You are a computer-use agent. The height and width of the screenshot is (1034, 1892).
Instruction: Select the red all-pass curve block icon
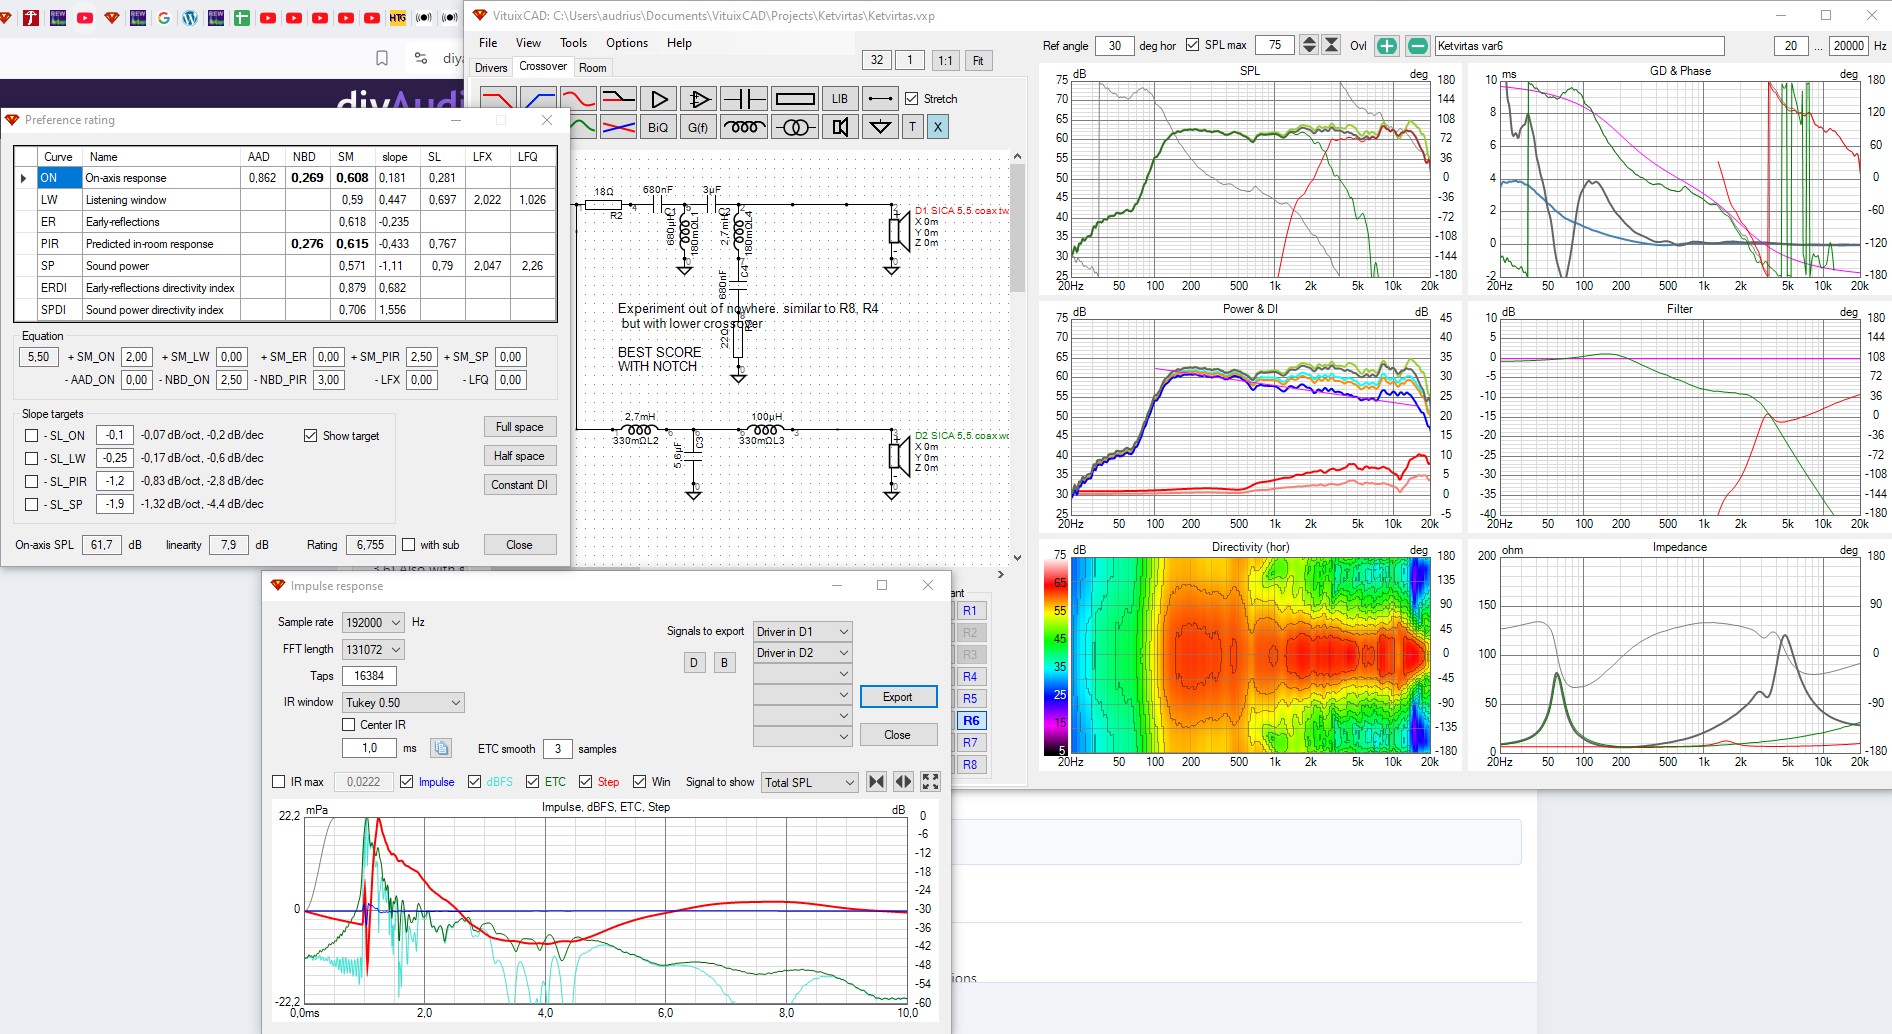pos(578,99)
